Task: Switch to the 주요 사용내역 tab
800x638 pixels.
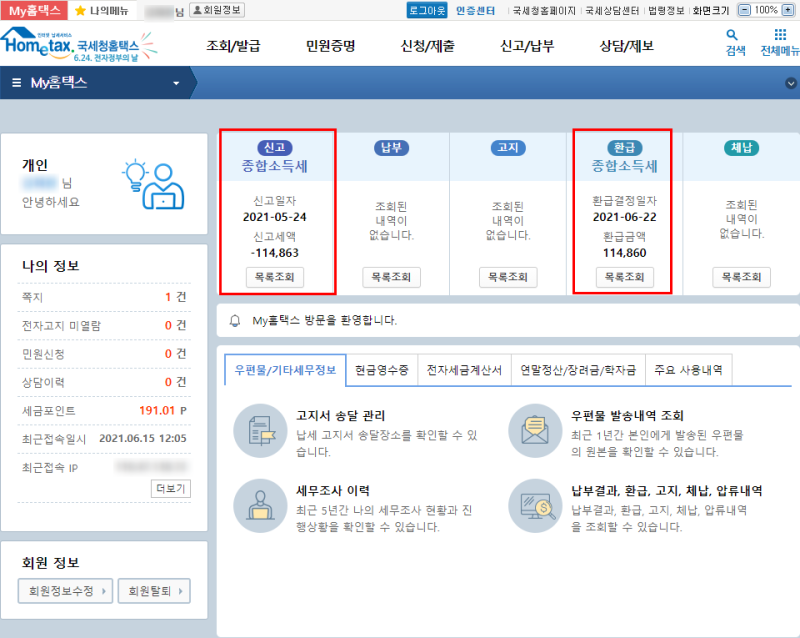Action: click(688, 370)
